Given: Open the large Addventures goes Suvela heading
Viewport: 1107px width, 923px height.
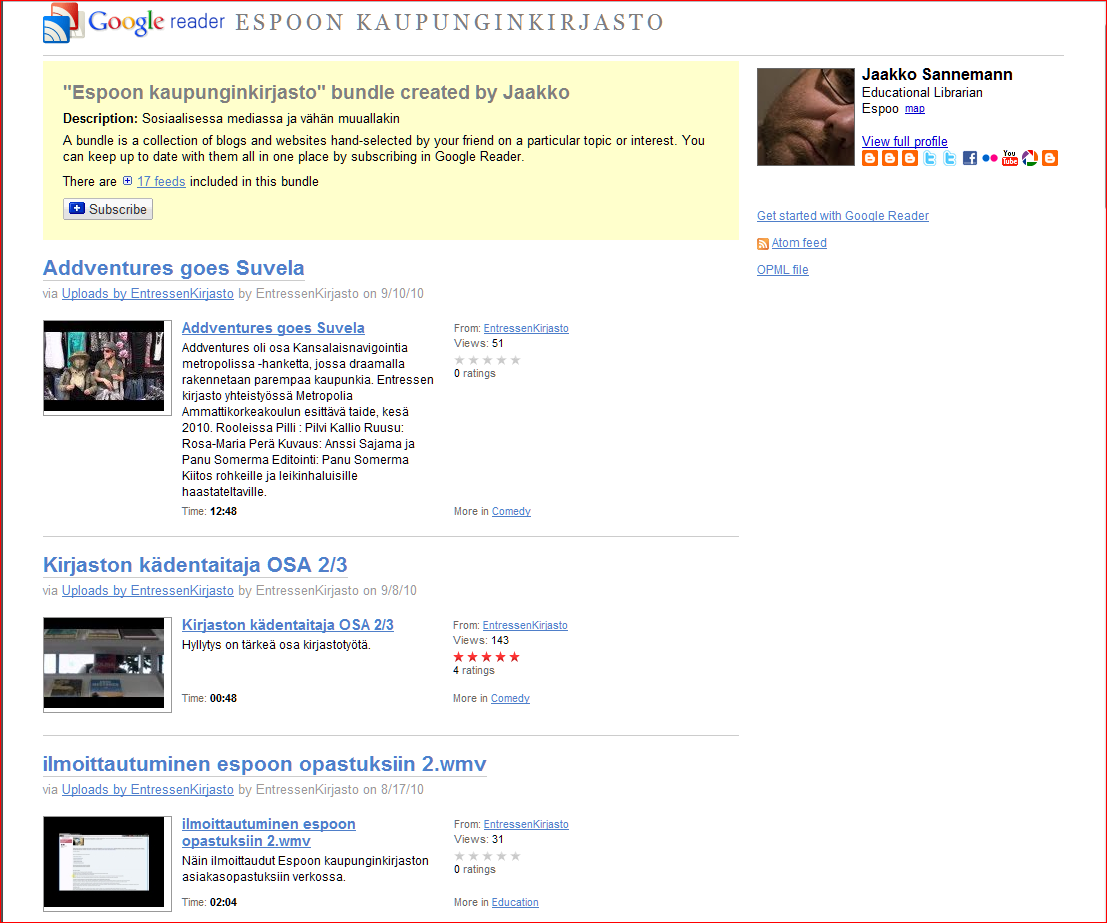Looking at the screenshot, I should 174,268.
